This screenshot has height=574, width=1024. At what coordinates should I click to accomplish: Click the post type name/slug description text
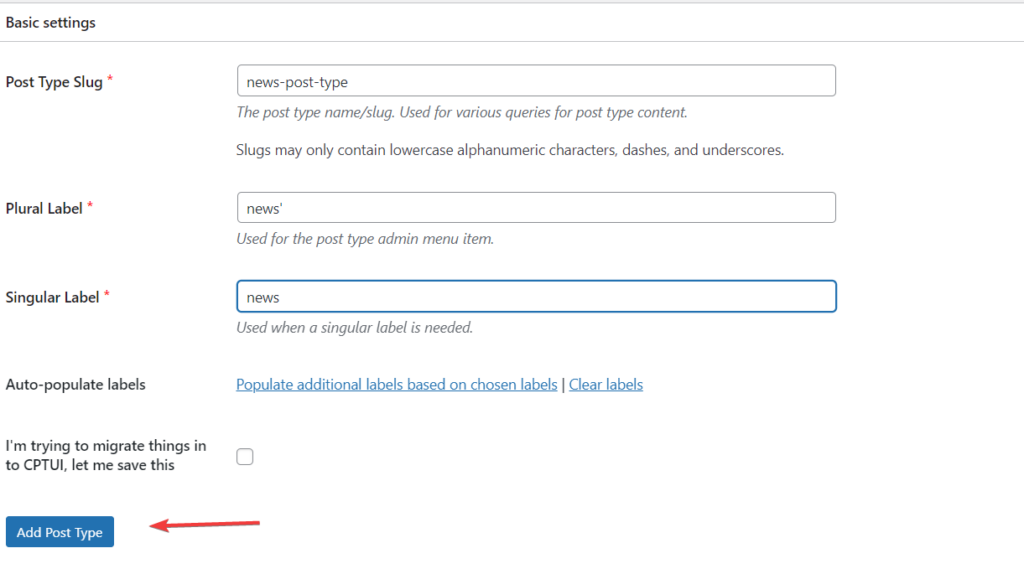461,113
